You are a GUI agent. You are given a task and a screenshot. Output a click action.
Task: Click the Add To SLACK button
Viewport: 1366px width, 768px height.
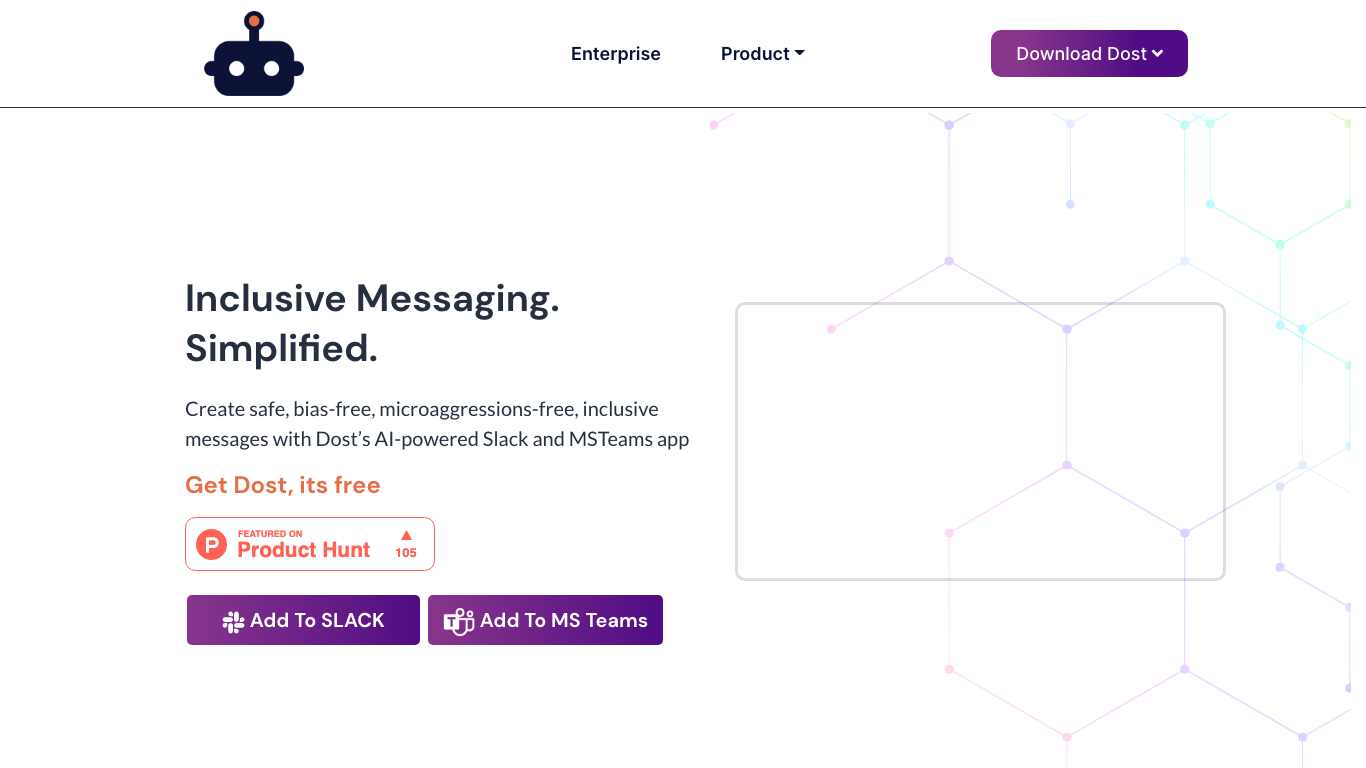(303, 620)
